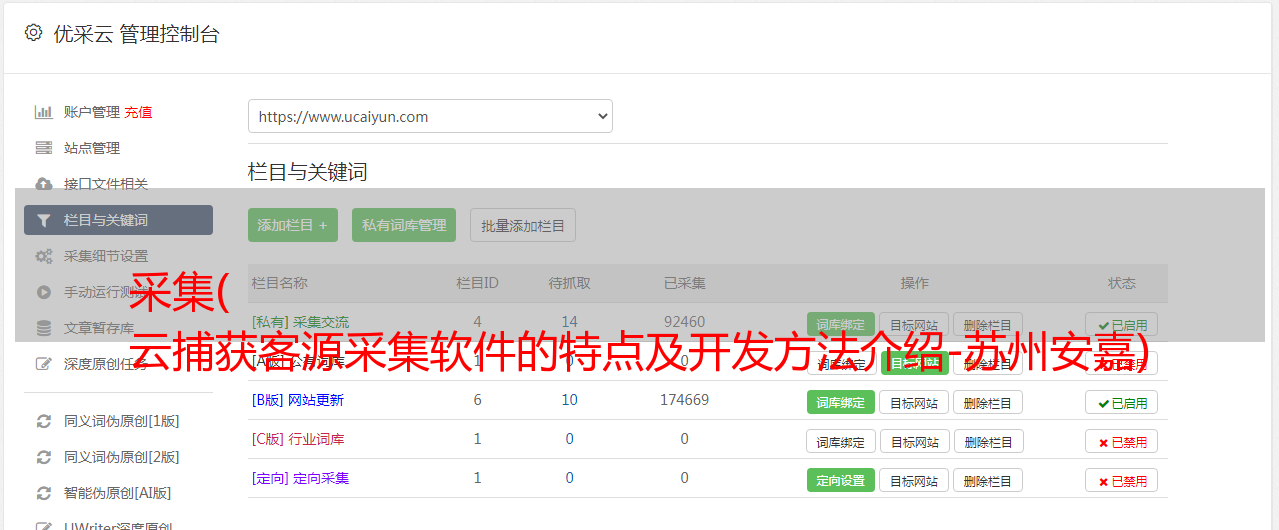Click the bar chart icon for 账户管理
This screenshot has width=1279, height=530.
pos(43,112)
